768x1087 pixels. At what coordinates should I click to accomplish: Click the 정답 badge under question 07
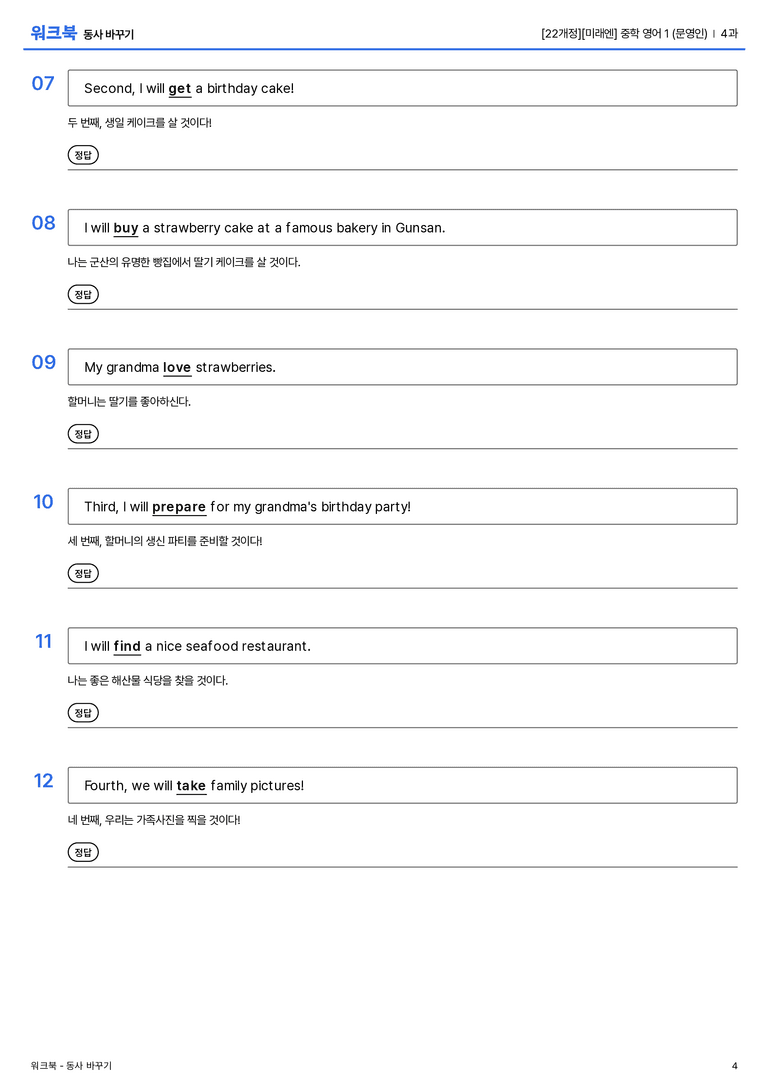83,155
